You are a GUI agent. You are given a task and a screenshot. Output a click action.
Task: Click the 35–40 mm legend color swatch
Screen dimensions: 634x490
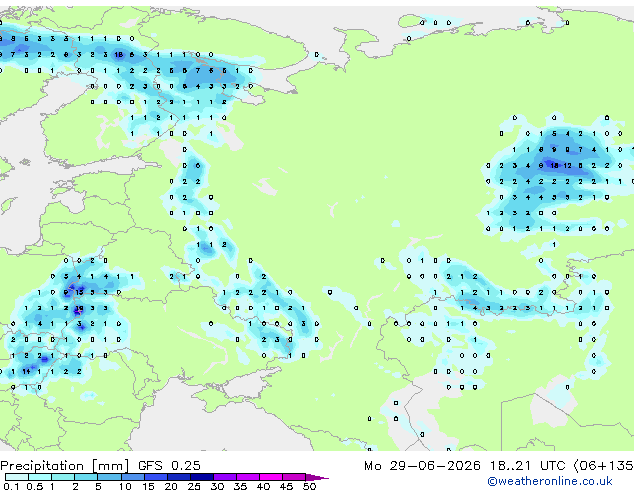click(248, 477)
